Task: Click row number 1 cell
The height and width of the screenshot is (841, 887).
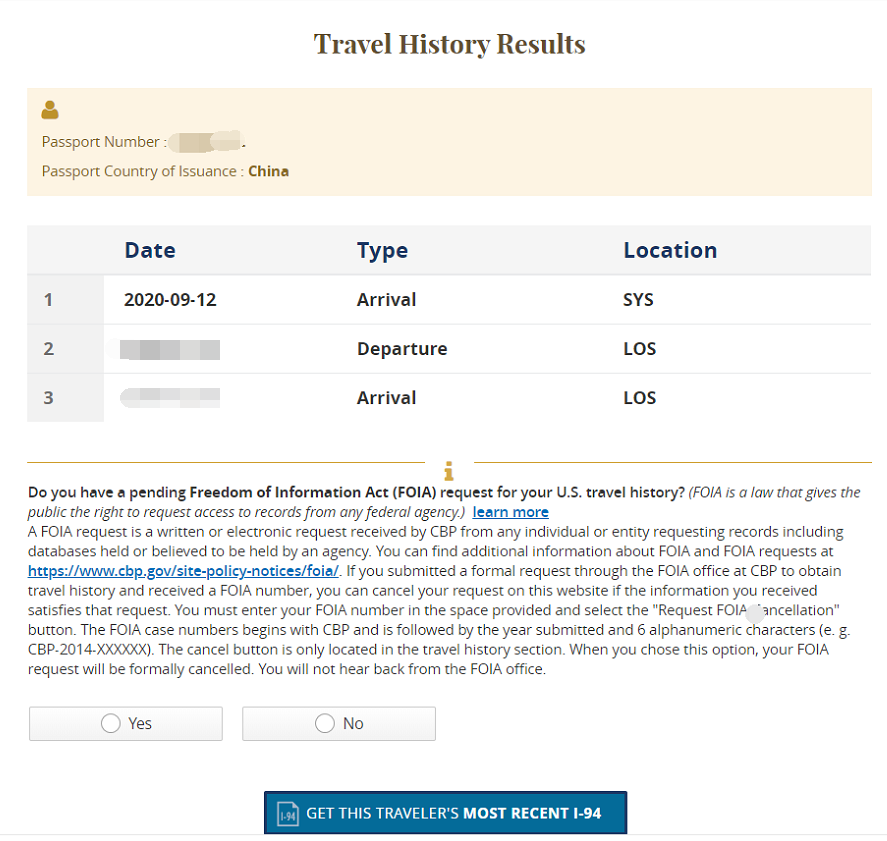Action: coord(49,299)
